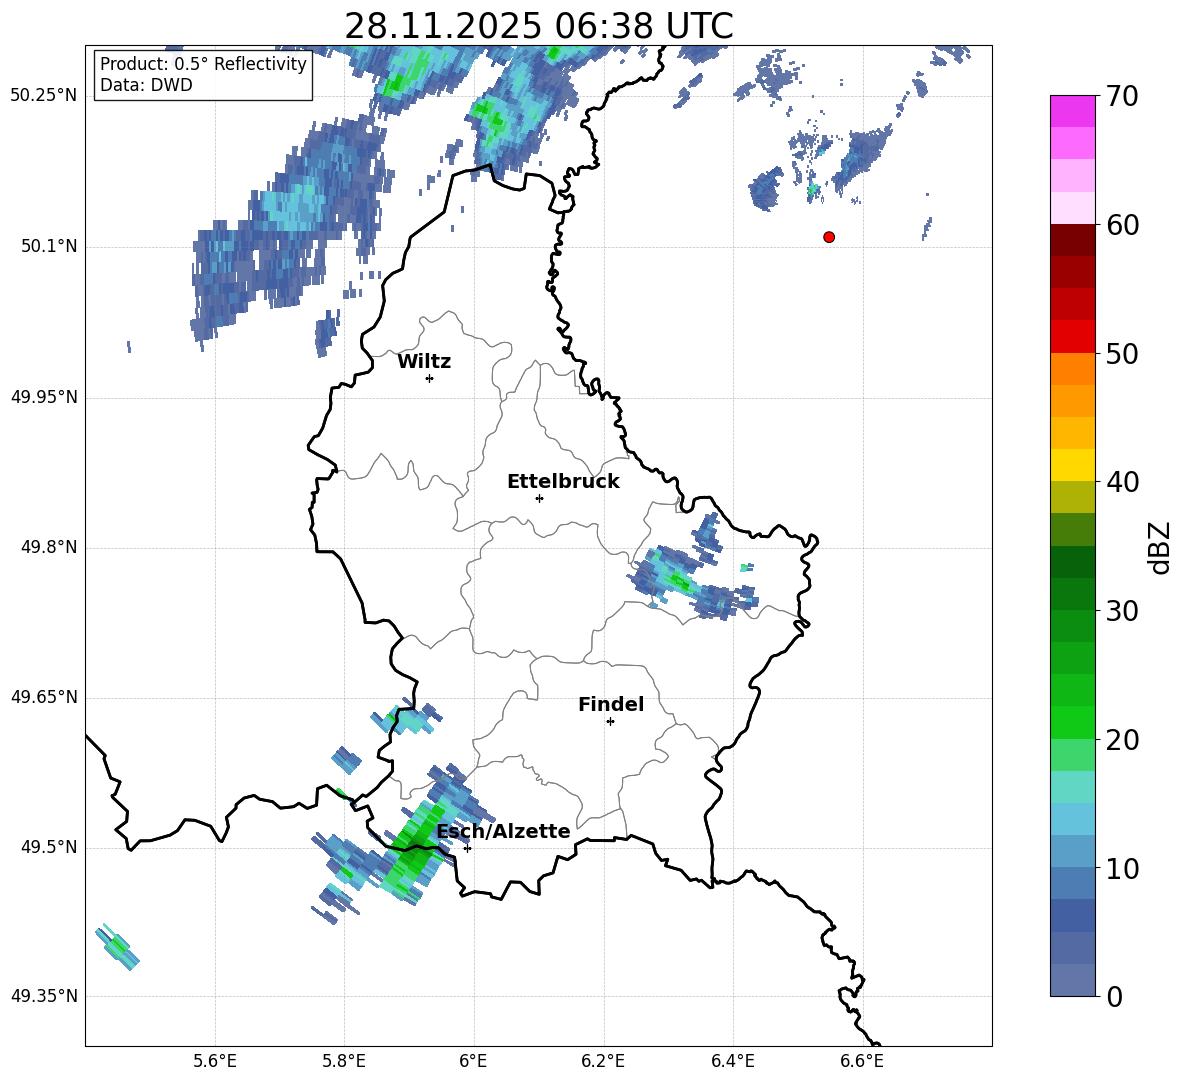Click the 49.65°N latitude label

(44, 697)
